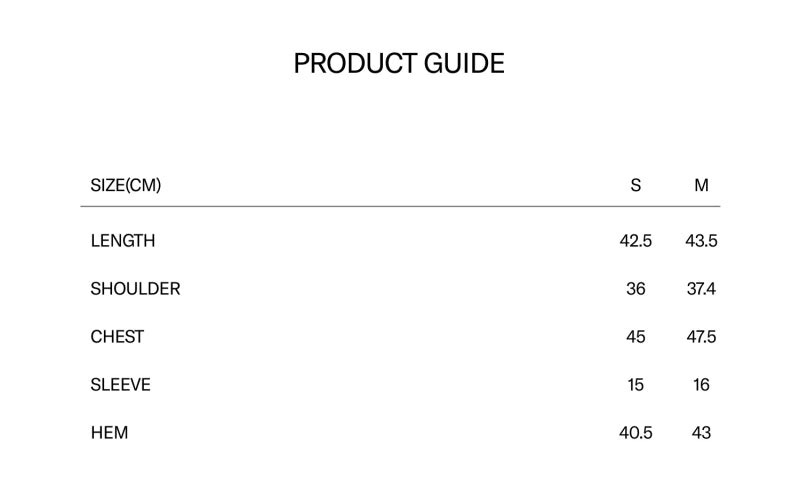This screenshot has height=487, width=800.
Task: Click the shoulder value 37.4
Action: pos(702,289)
